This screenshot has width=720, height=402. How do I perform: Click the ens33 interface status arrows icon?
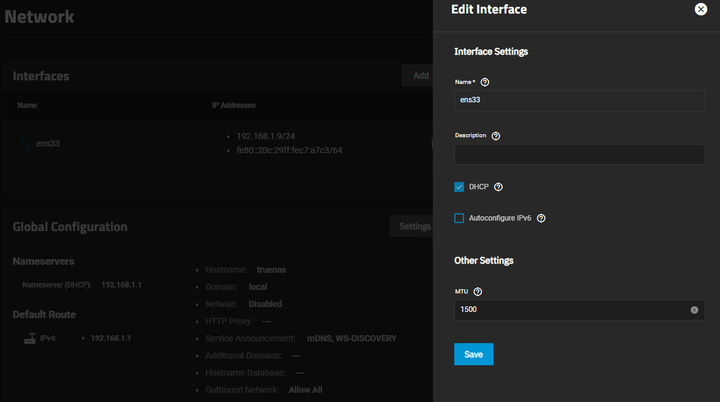pyautogui.click(x=25, y=143)
